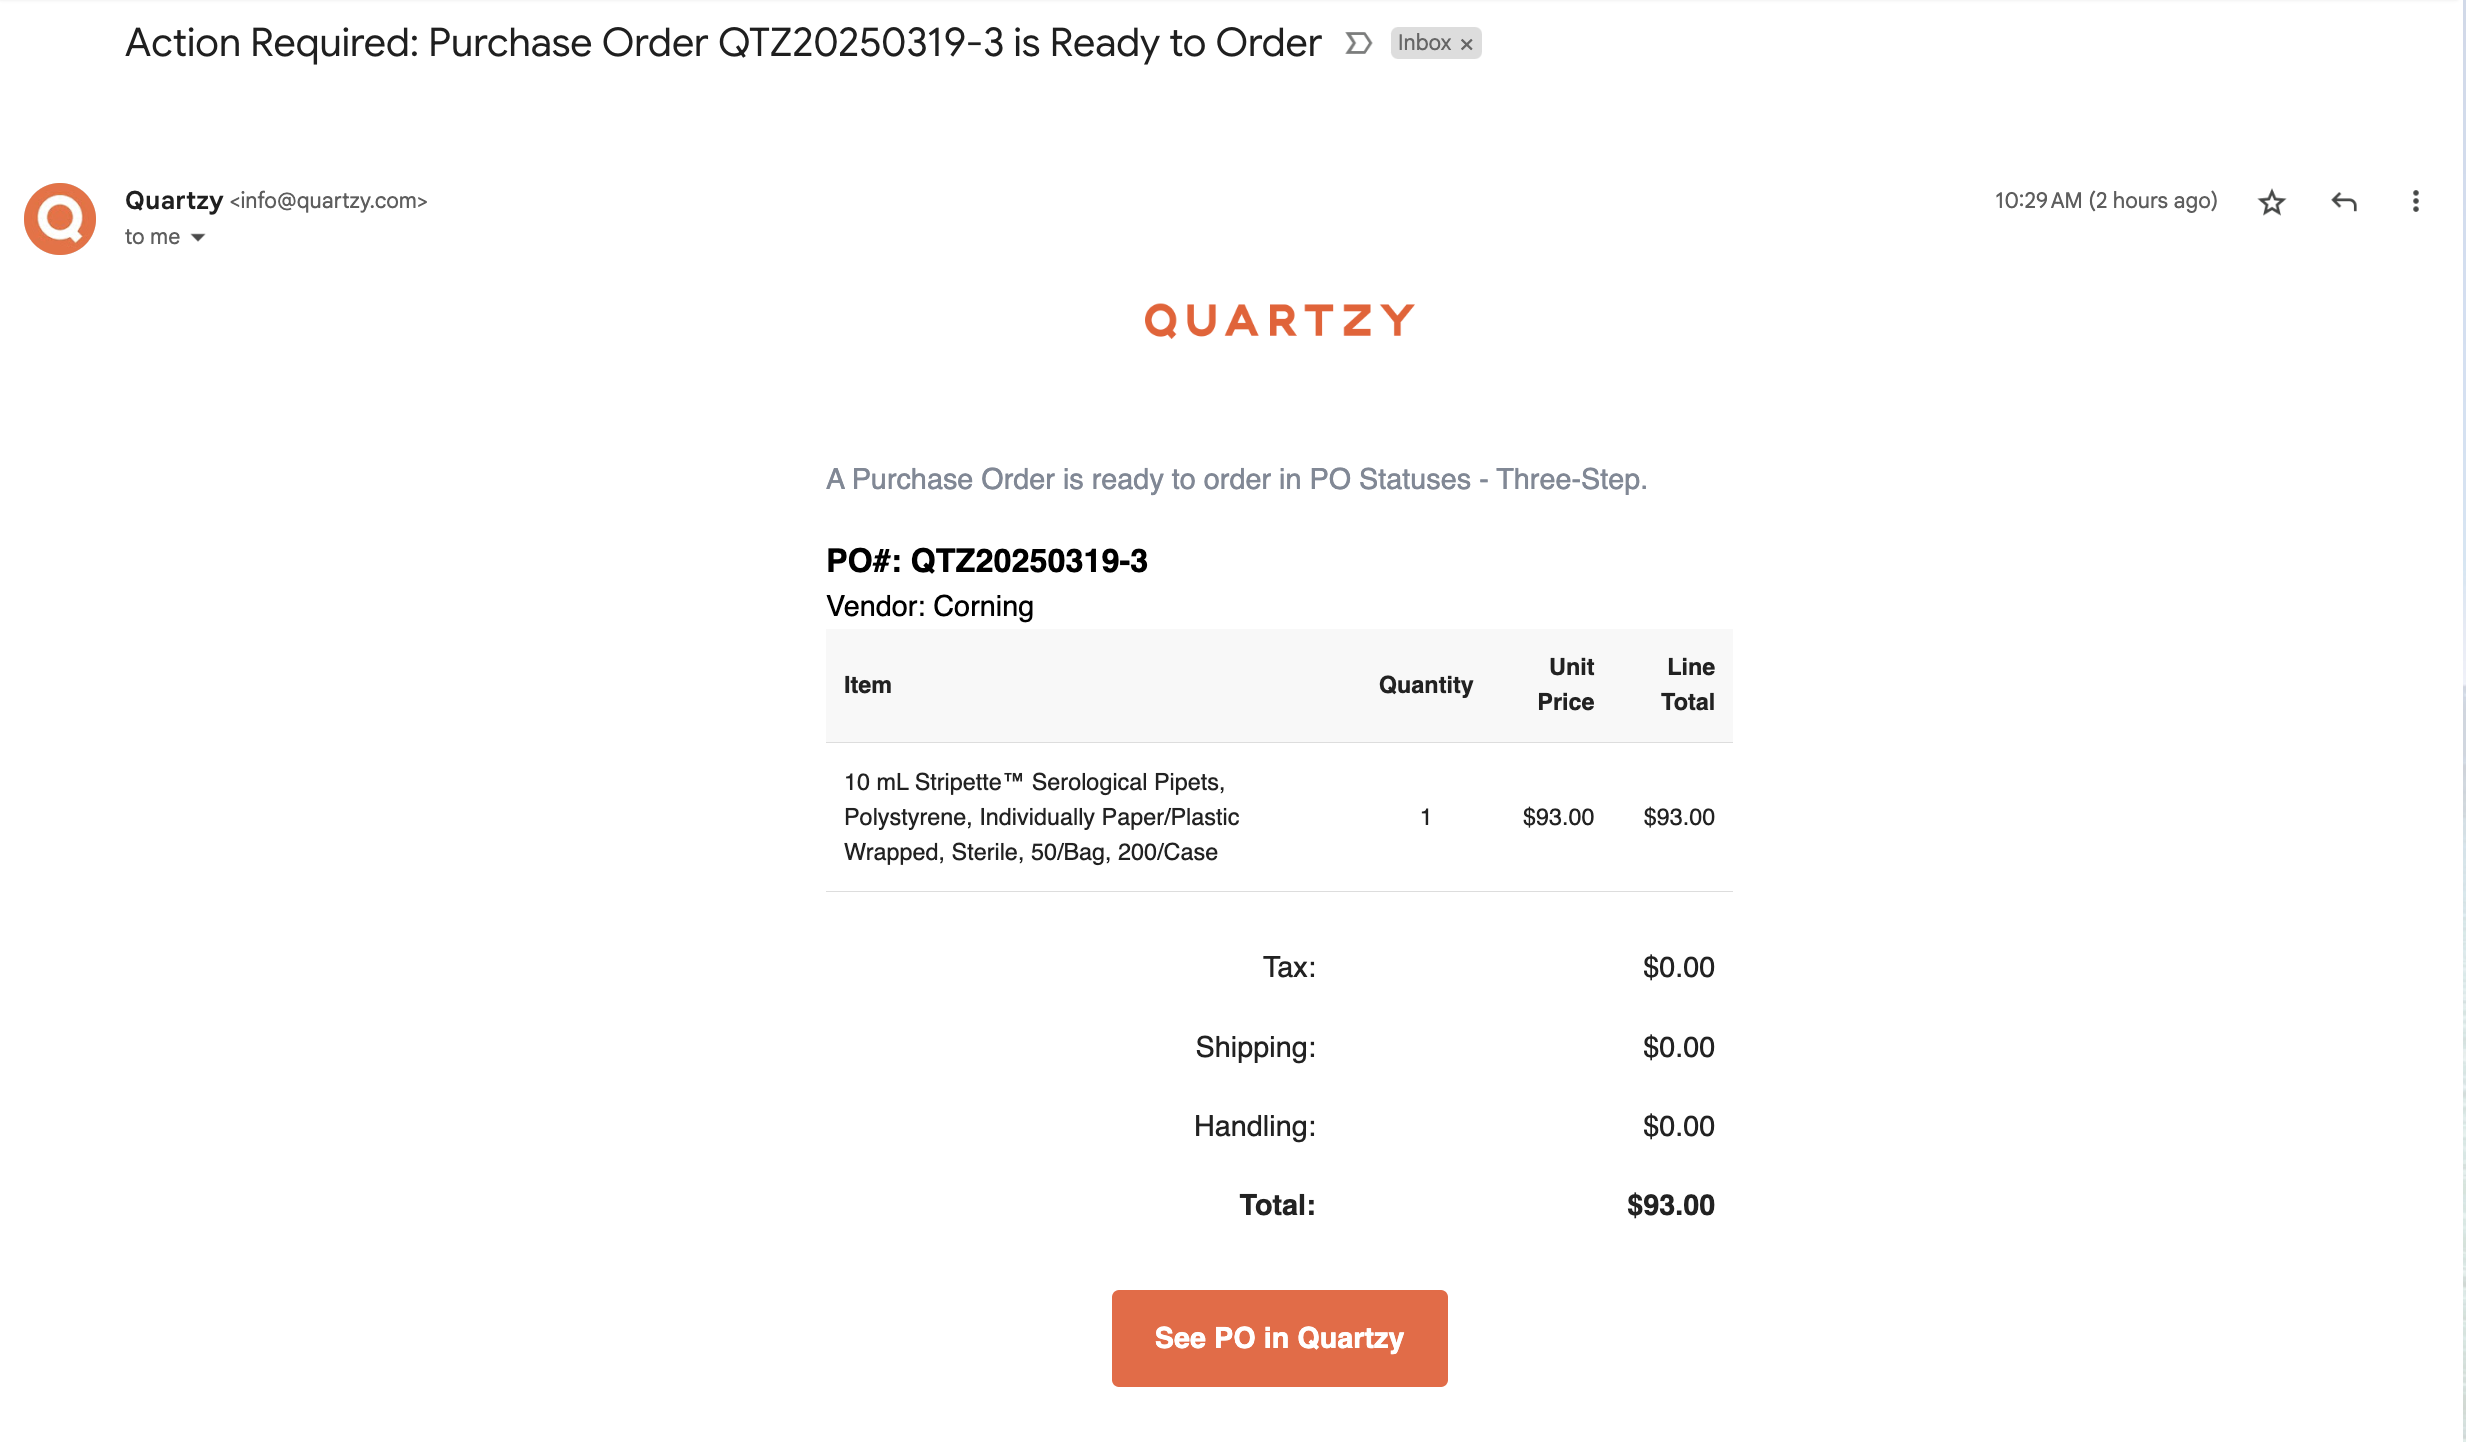Screen dimensions: 2466x1442
Task: Click the reply arrow icon
Action: (2344, 202)
